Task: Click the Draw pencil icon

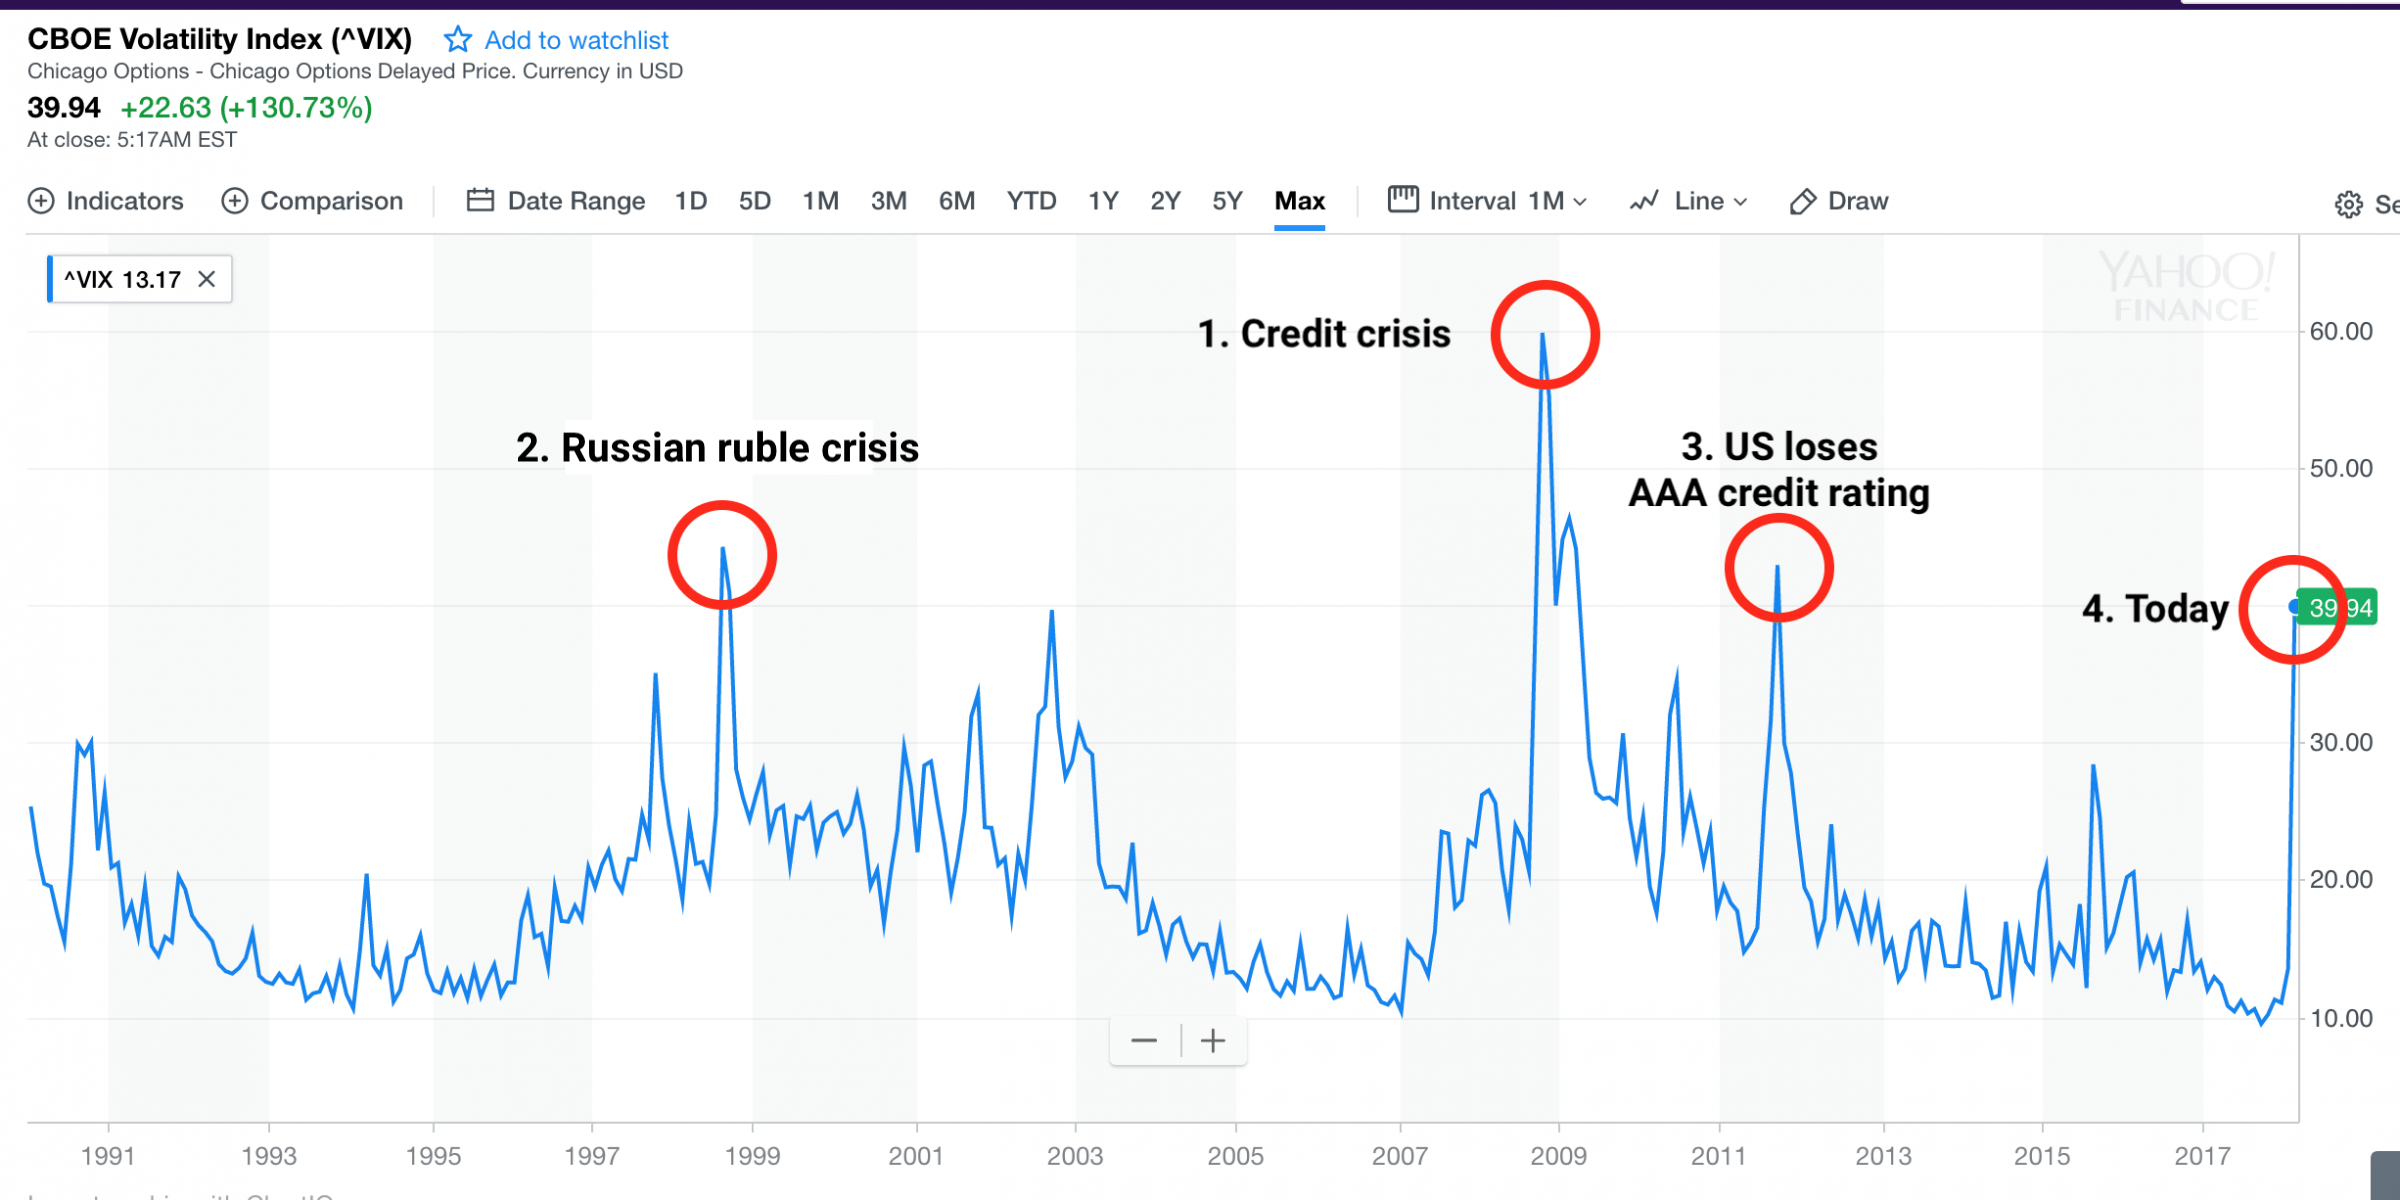Action: 1803,200
